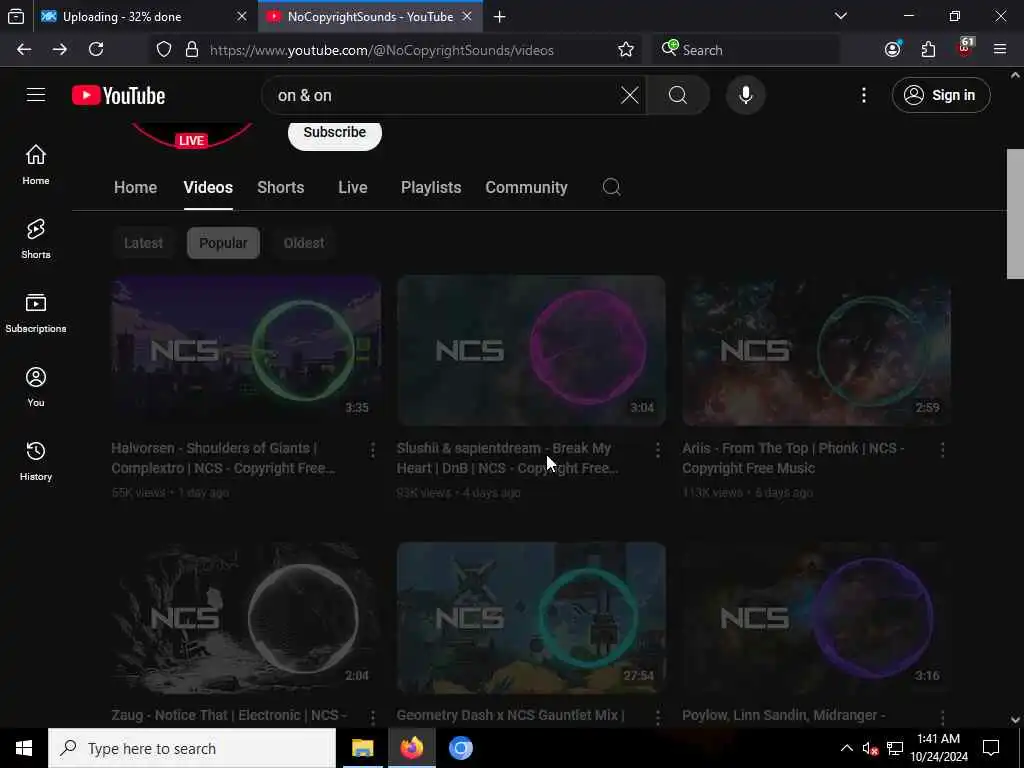Go to Home in the sidebar
This screenshot has height=768, width=1024.
(36, 165)
